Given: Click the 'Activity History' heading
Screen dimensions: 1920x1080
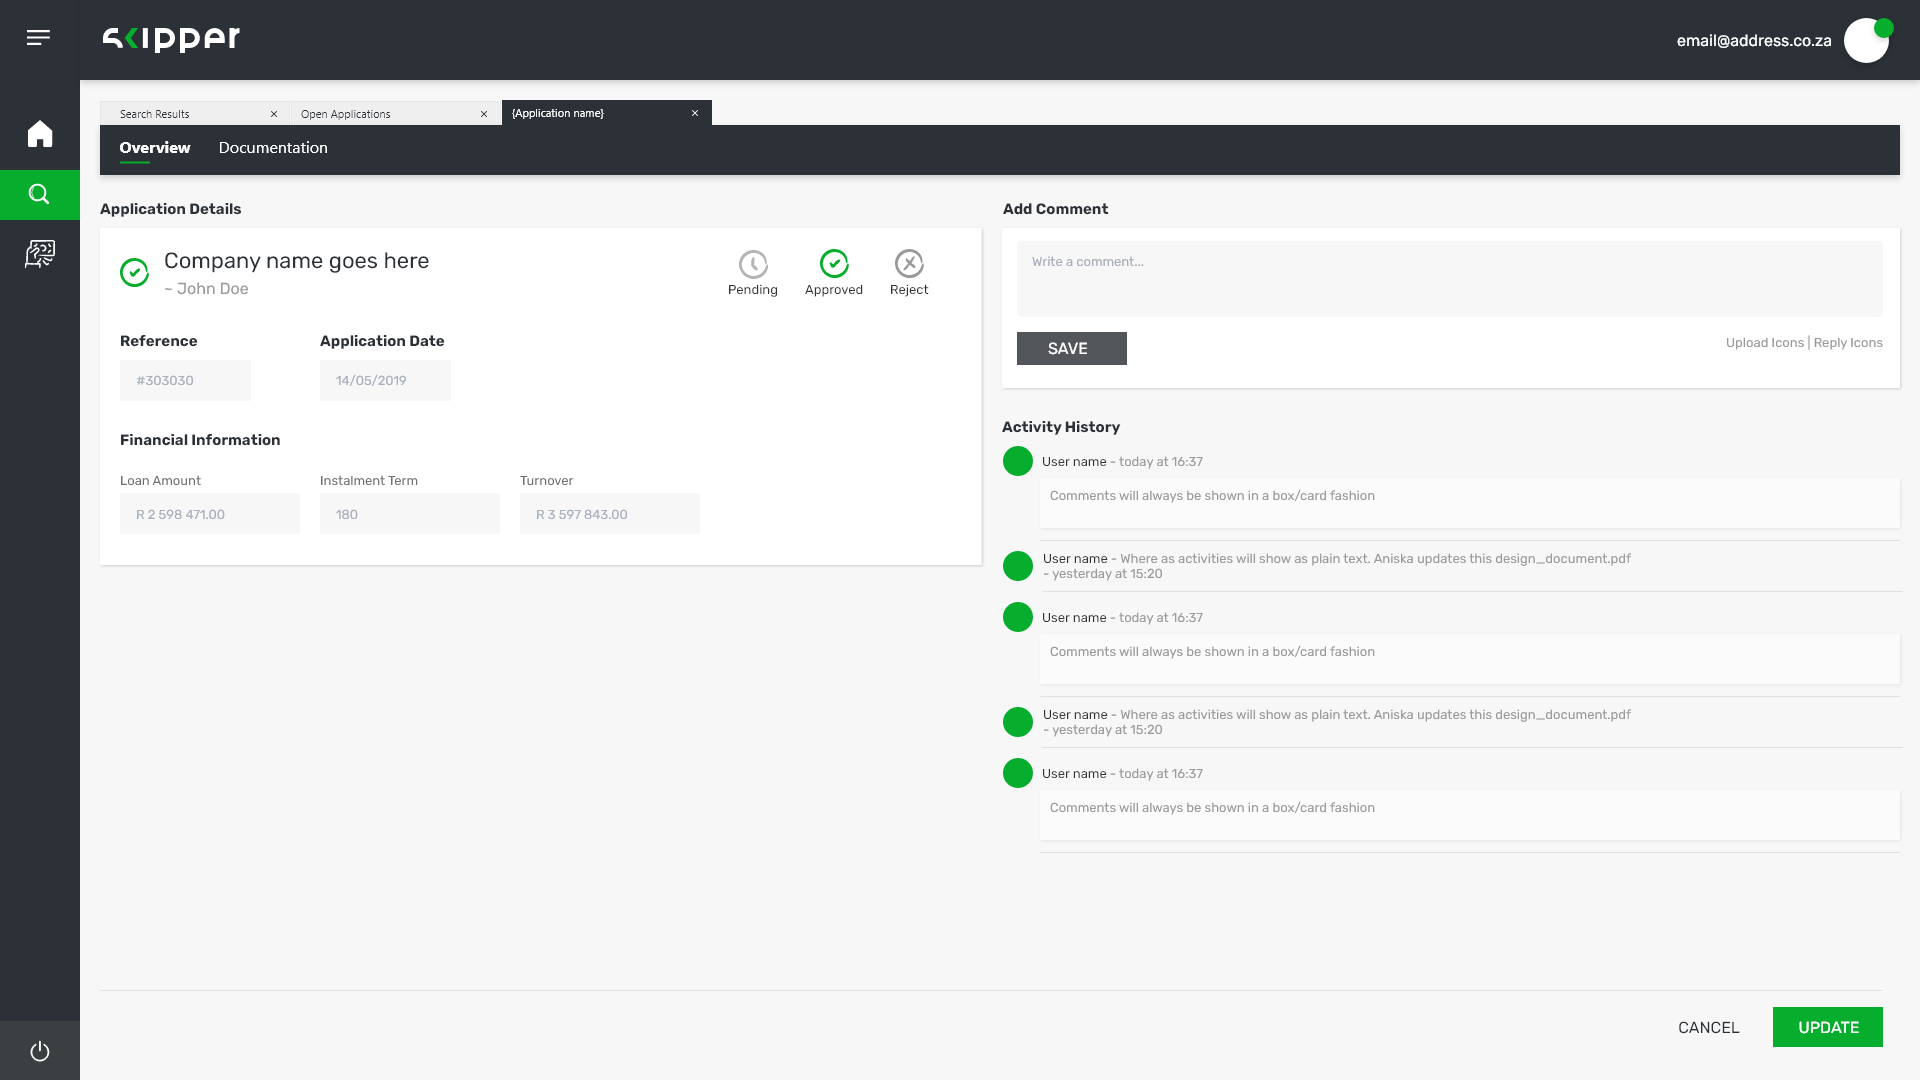Looking at the screenshot, I should click(1061, 427).
